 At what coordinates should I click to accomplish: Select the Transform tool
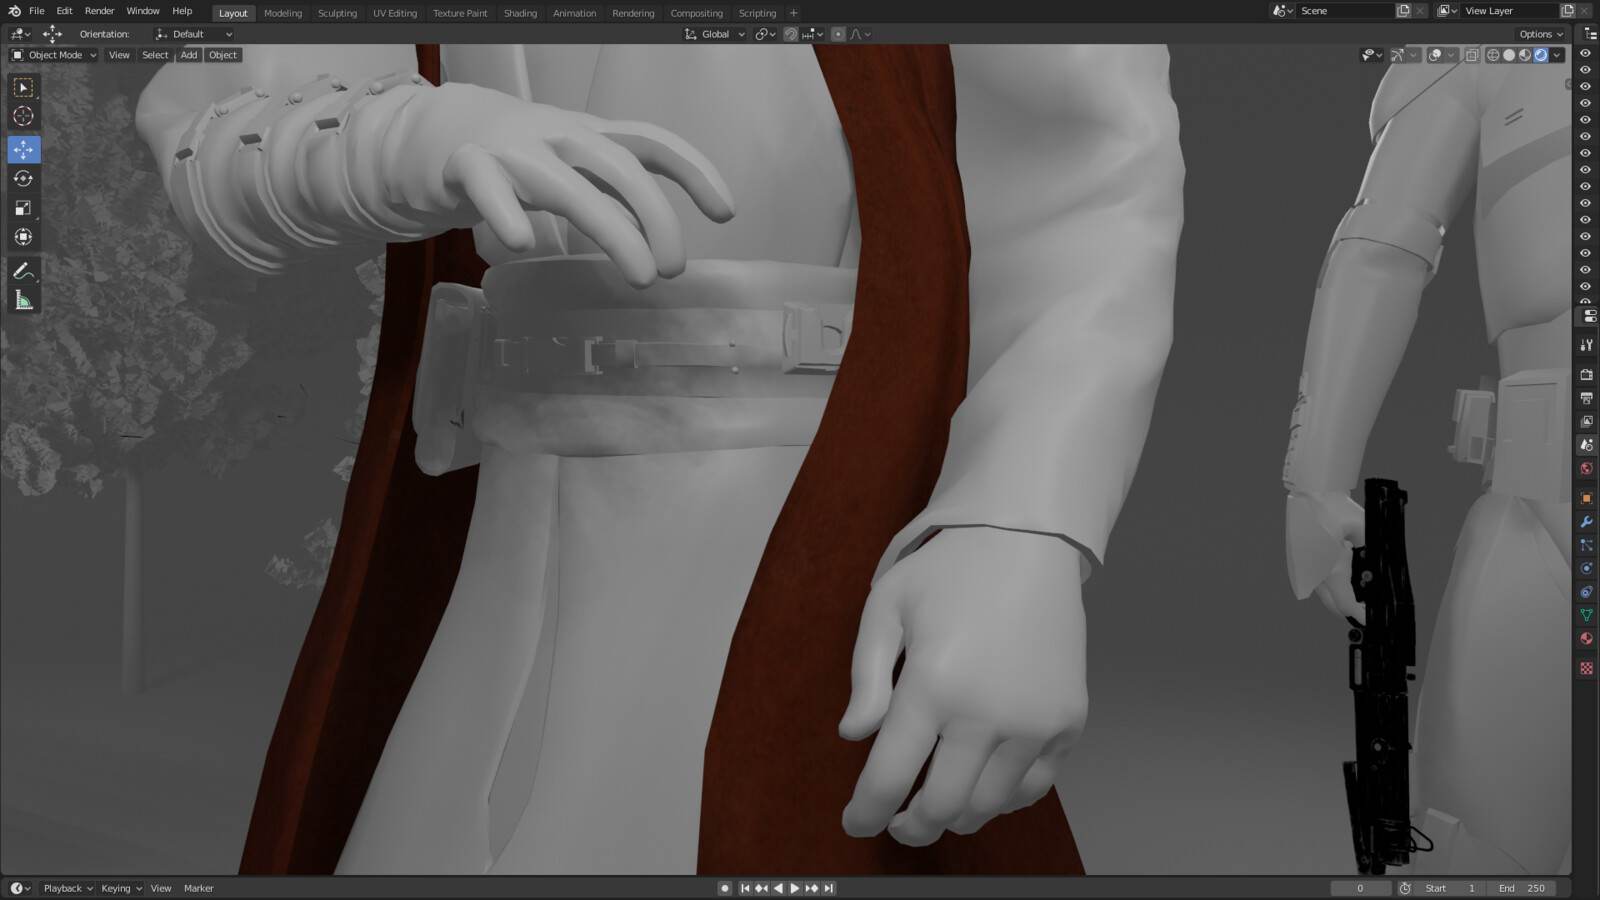pyautogui.click(x=23, y=237)
